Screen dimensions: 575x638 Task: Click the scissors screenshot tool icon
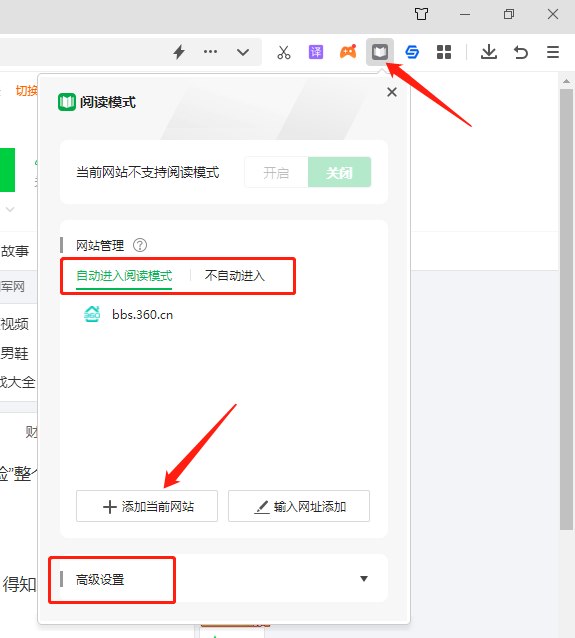pos(284,52)
